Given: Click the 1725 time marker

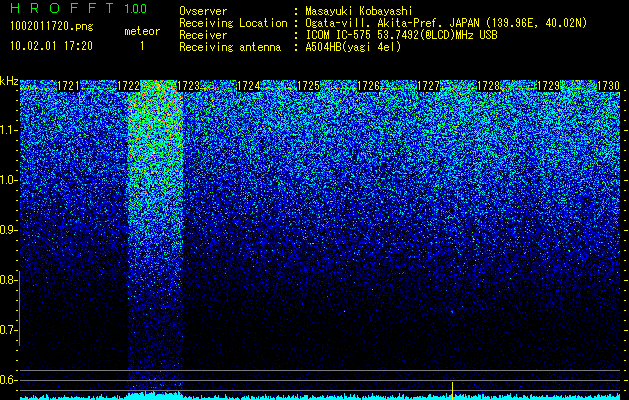Looking at the screenshot, I should coord(308,86).
